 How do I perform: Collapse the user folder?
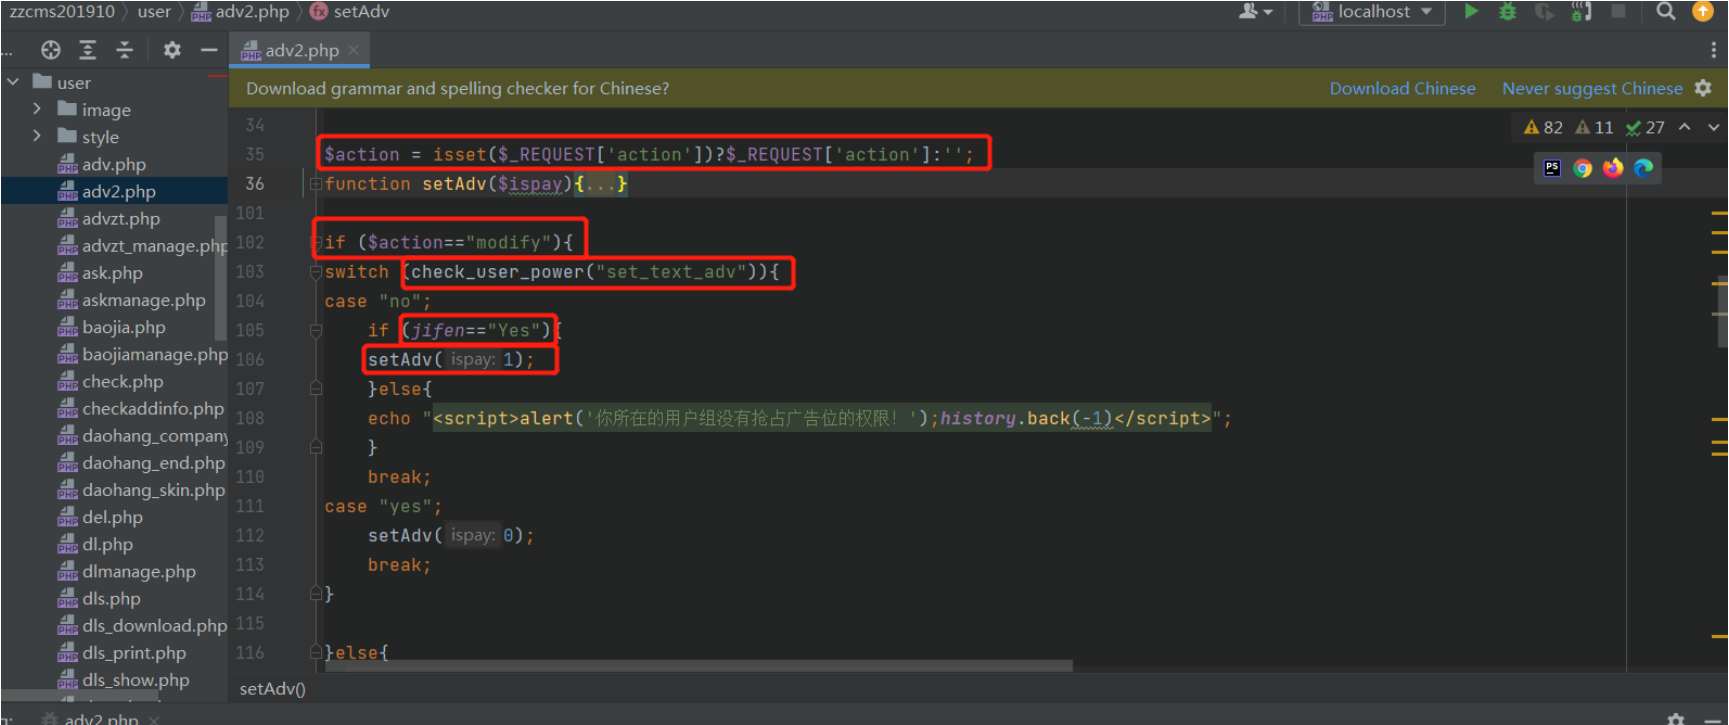click(x=13, y=82)
